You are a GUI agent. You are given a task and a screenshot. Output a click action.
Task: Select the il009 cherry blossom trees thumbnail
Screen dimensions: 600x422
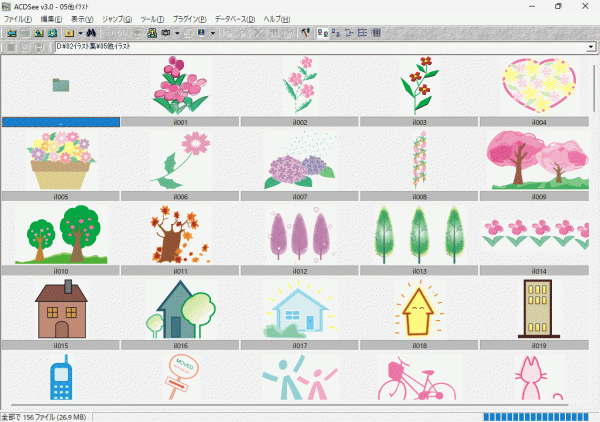click(539, 160)
